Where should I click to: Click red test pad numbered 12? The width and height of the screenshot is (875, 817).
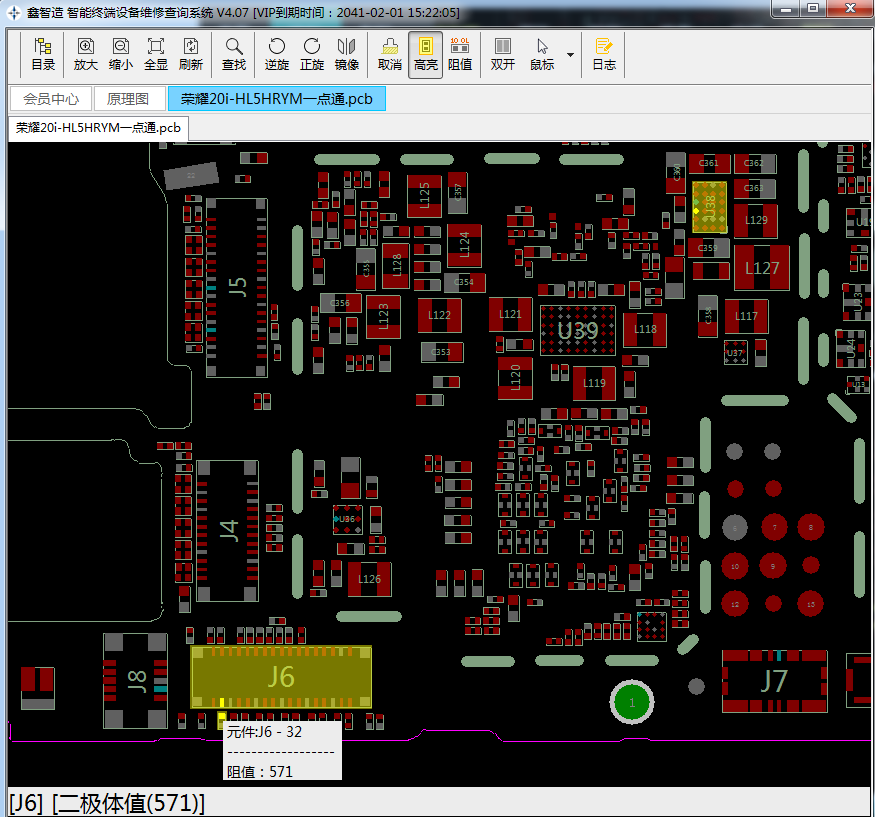735,604
